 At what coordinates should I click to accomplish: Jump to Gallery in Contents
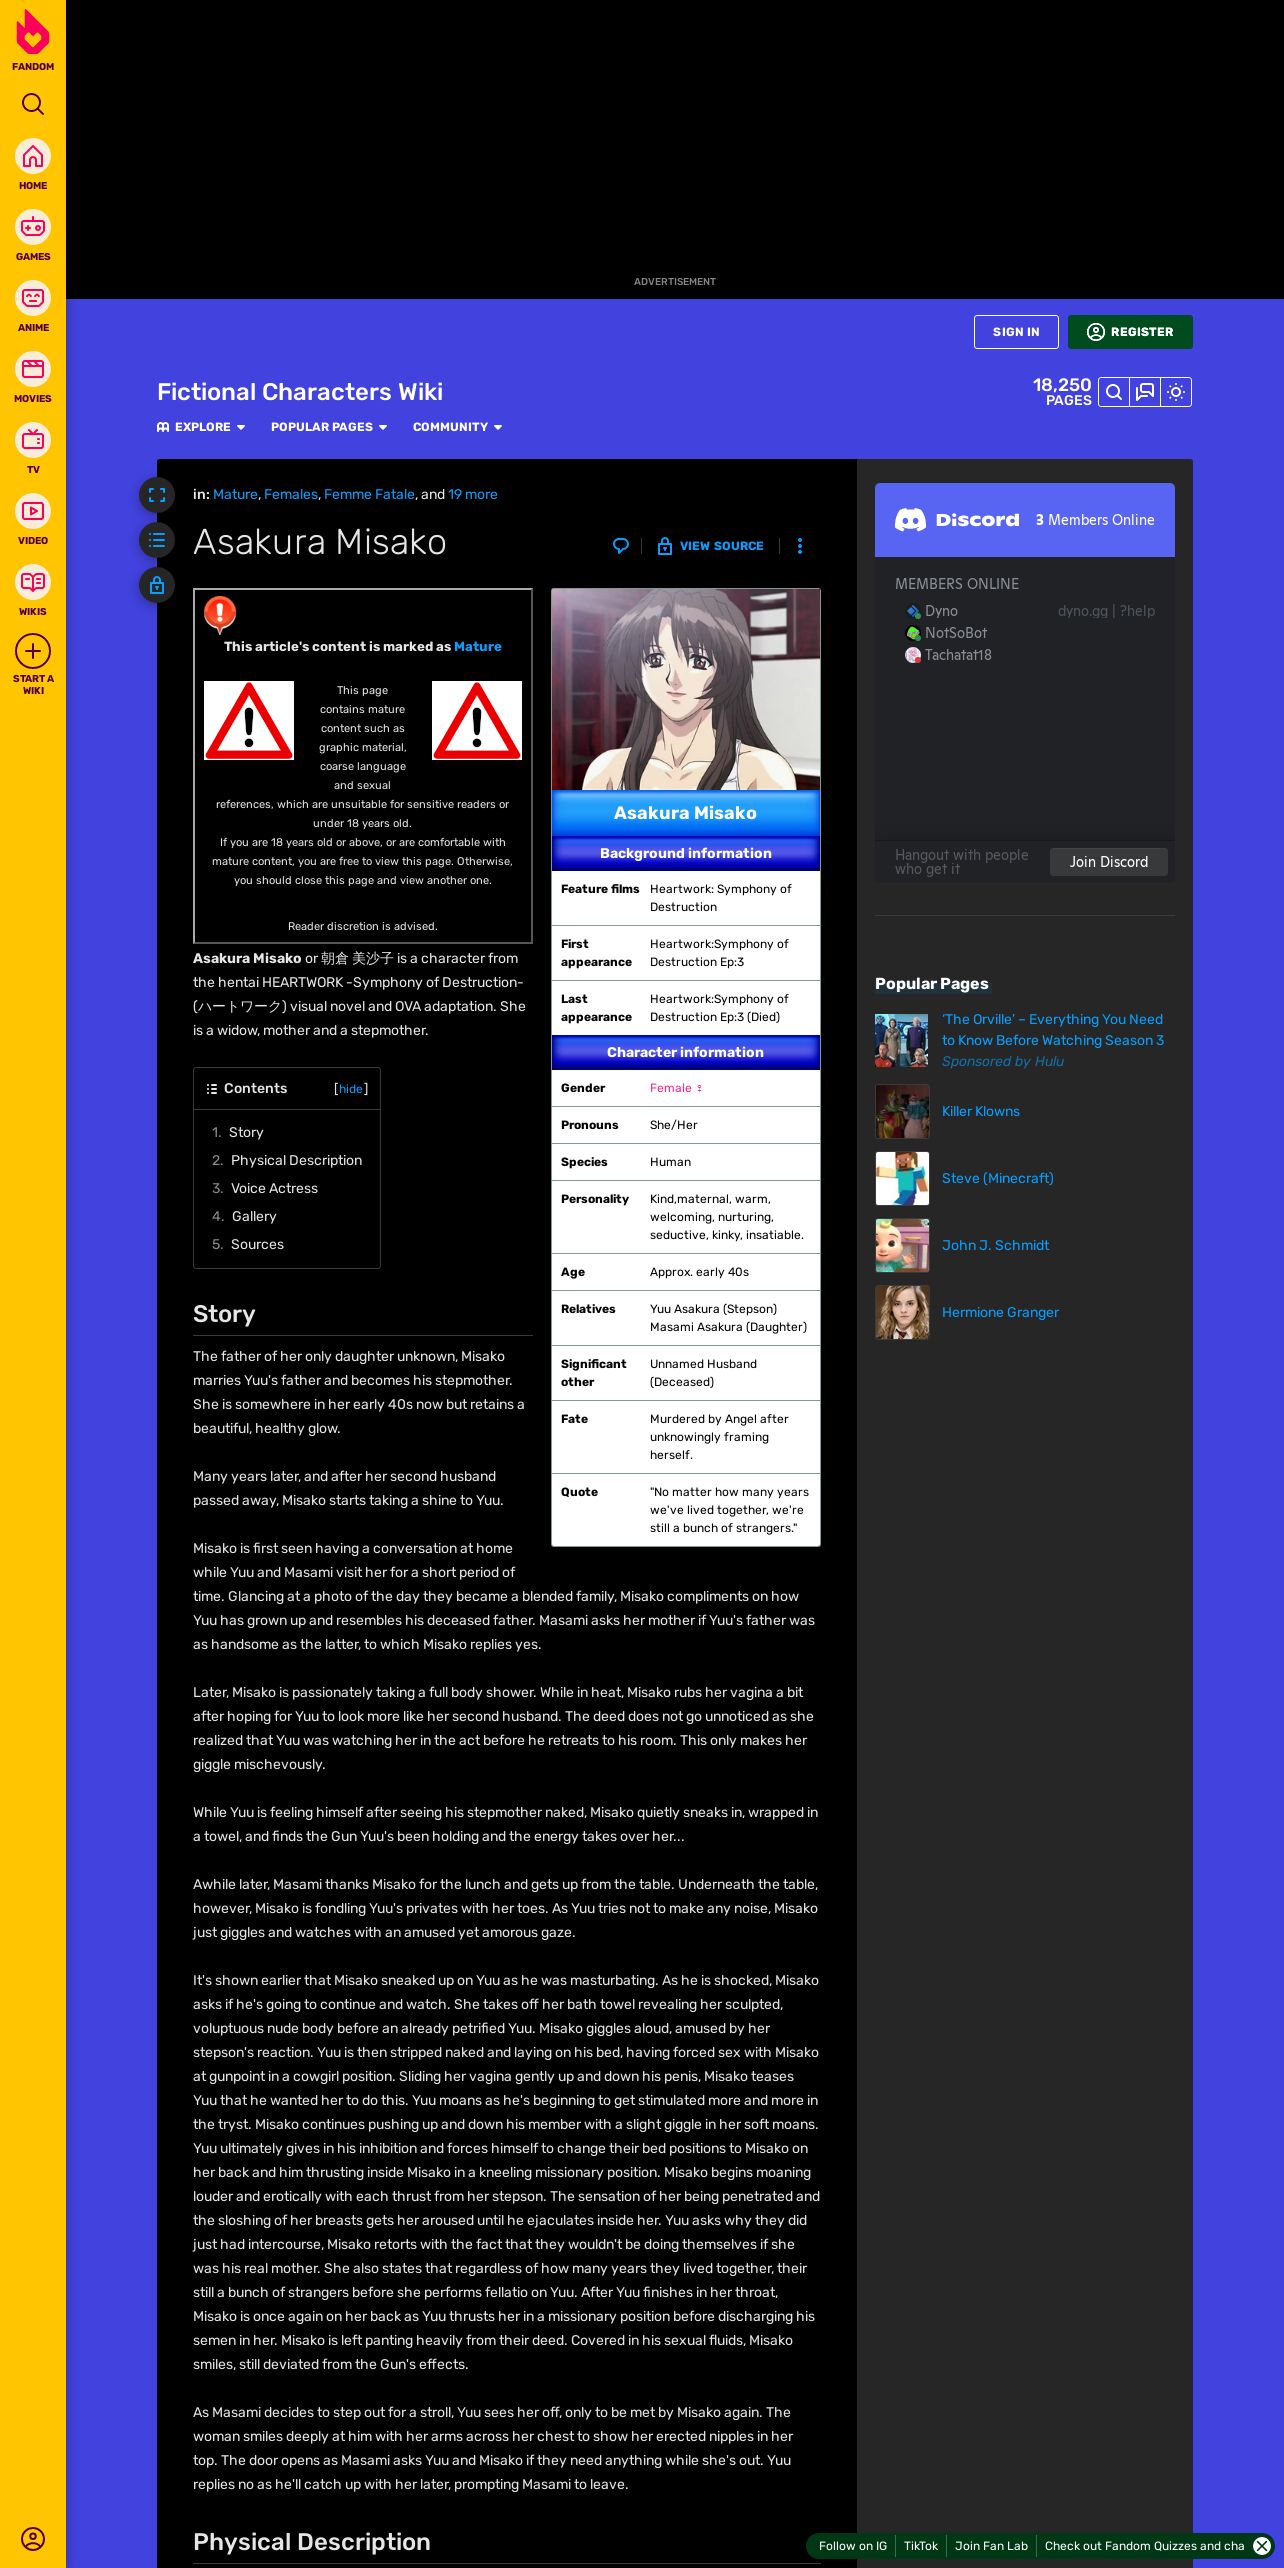[254, 1216]
